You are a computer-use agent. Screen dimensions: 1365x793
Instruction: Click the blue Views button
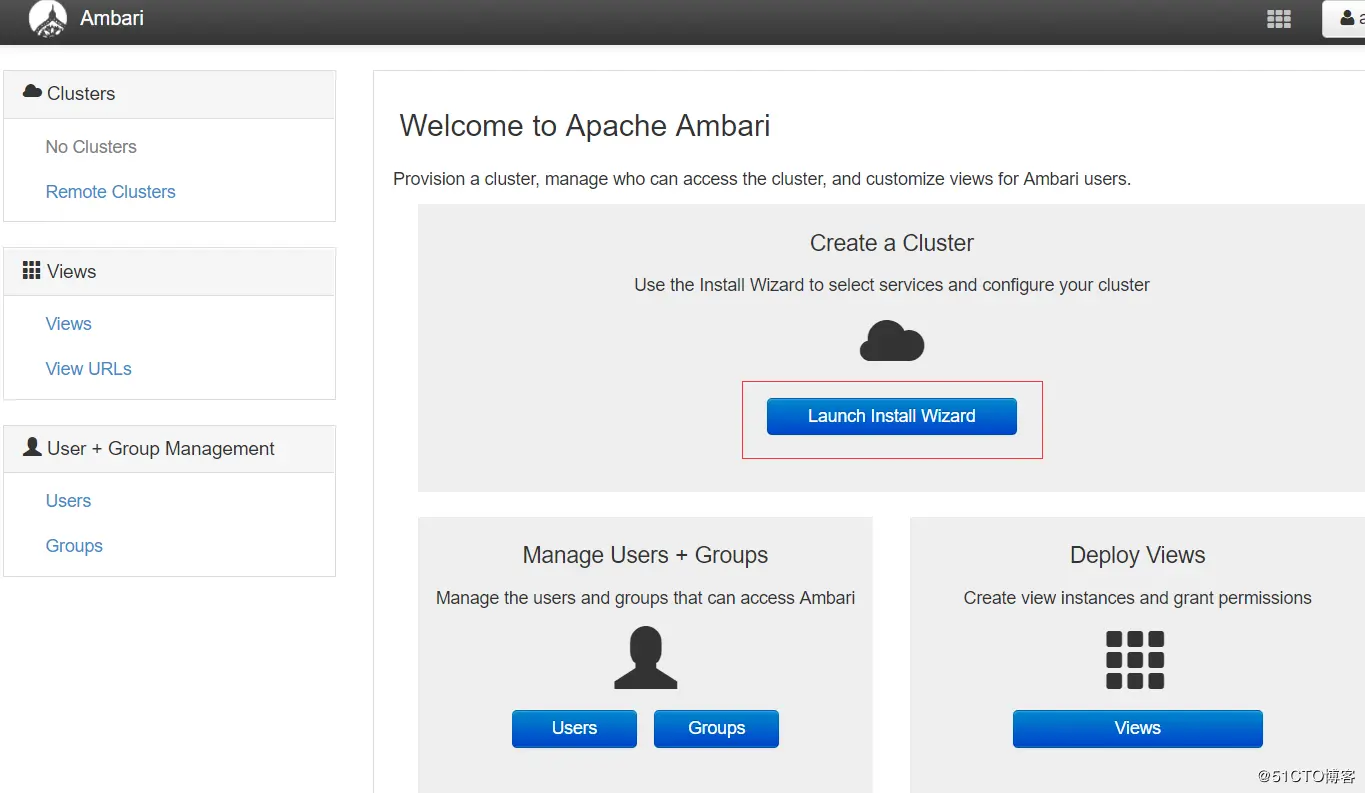pyautogui.click(x=1137, y=728)
